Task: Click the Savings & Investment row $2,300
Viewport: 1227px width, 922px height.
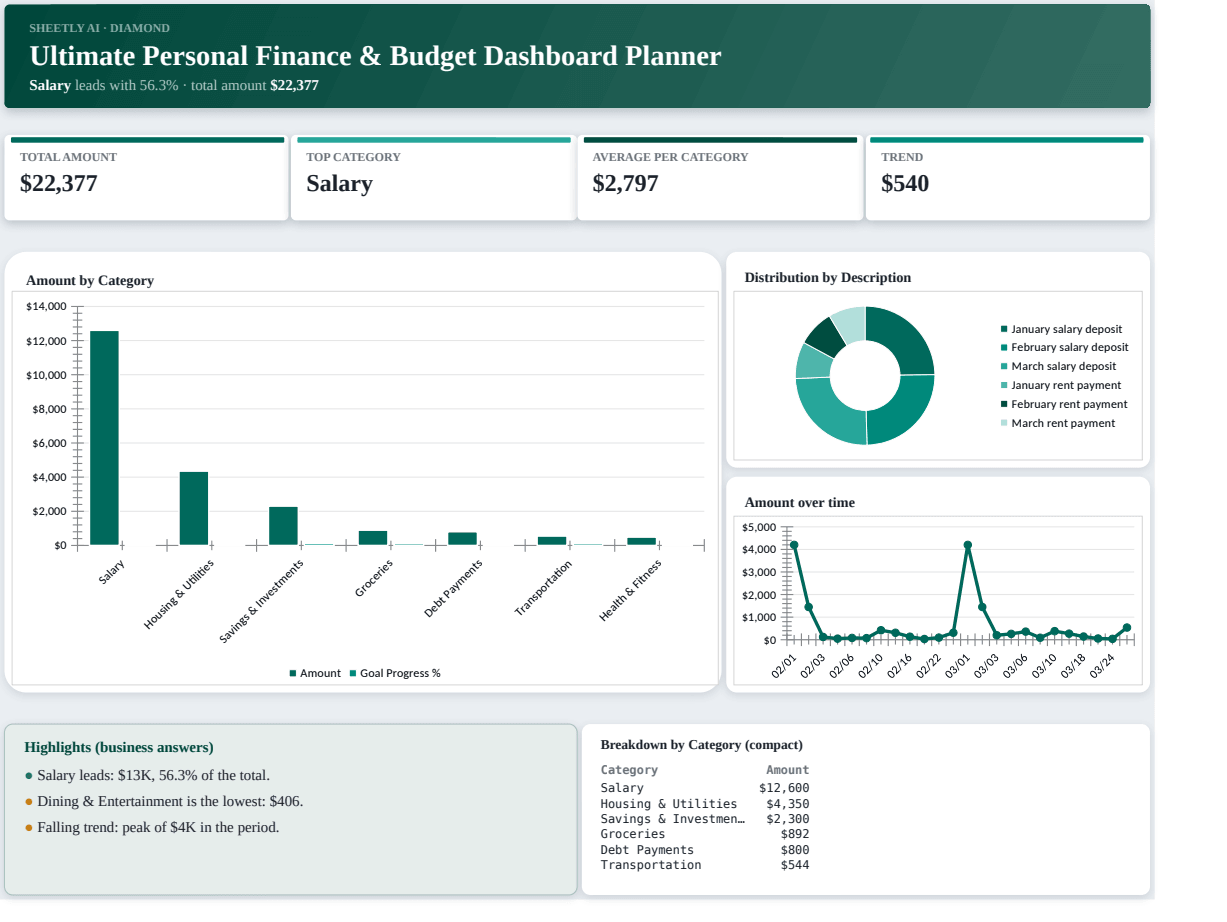Action: click(x=705, y=819)
